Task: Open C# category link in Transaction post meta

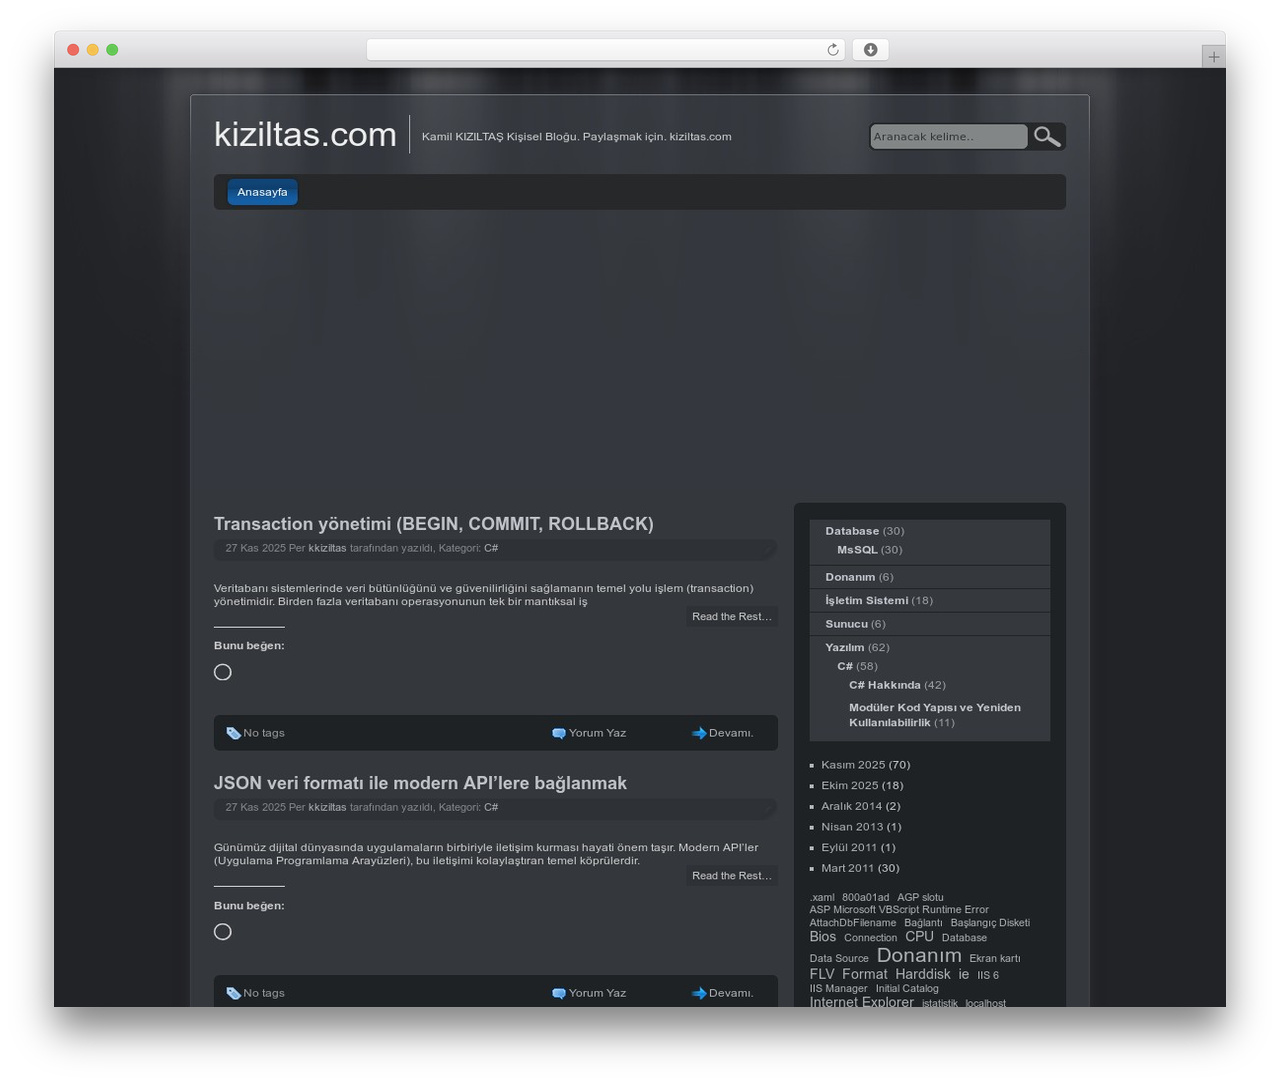Action: pyautogui.click(x=491, y=548)
